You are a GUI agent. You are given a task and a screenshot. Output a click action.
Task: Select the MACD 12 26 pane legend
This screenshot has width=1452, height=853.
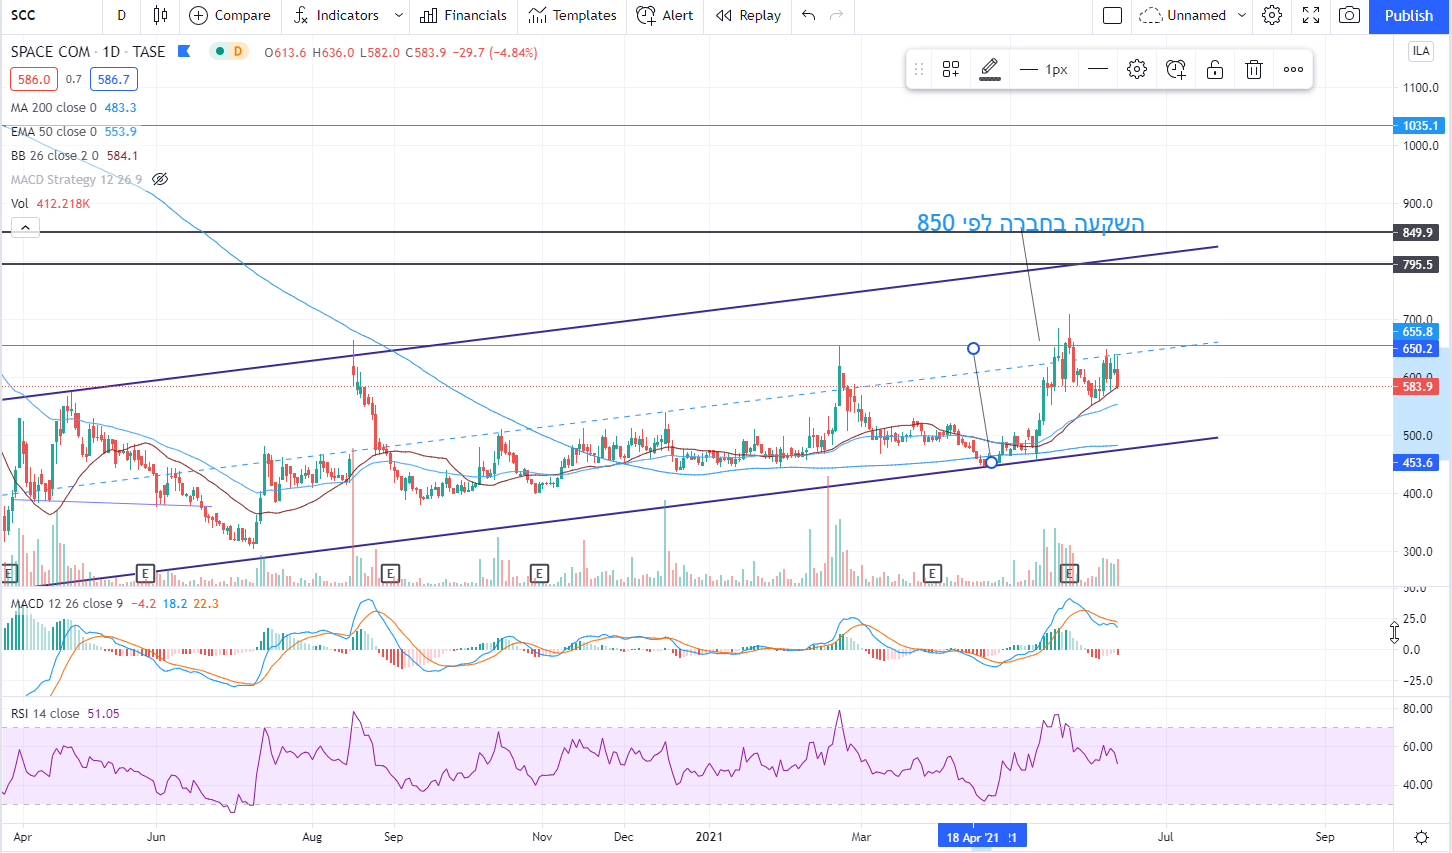pos(67,603)
